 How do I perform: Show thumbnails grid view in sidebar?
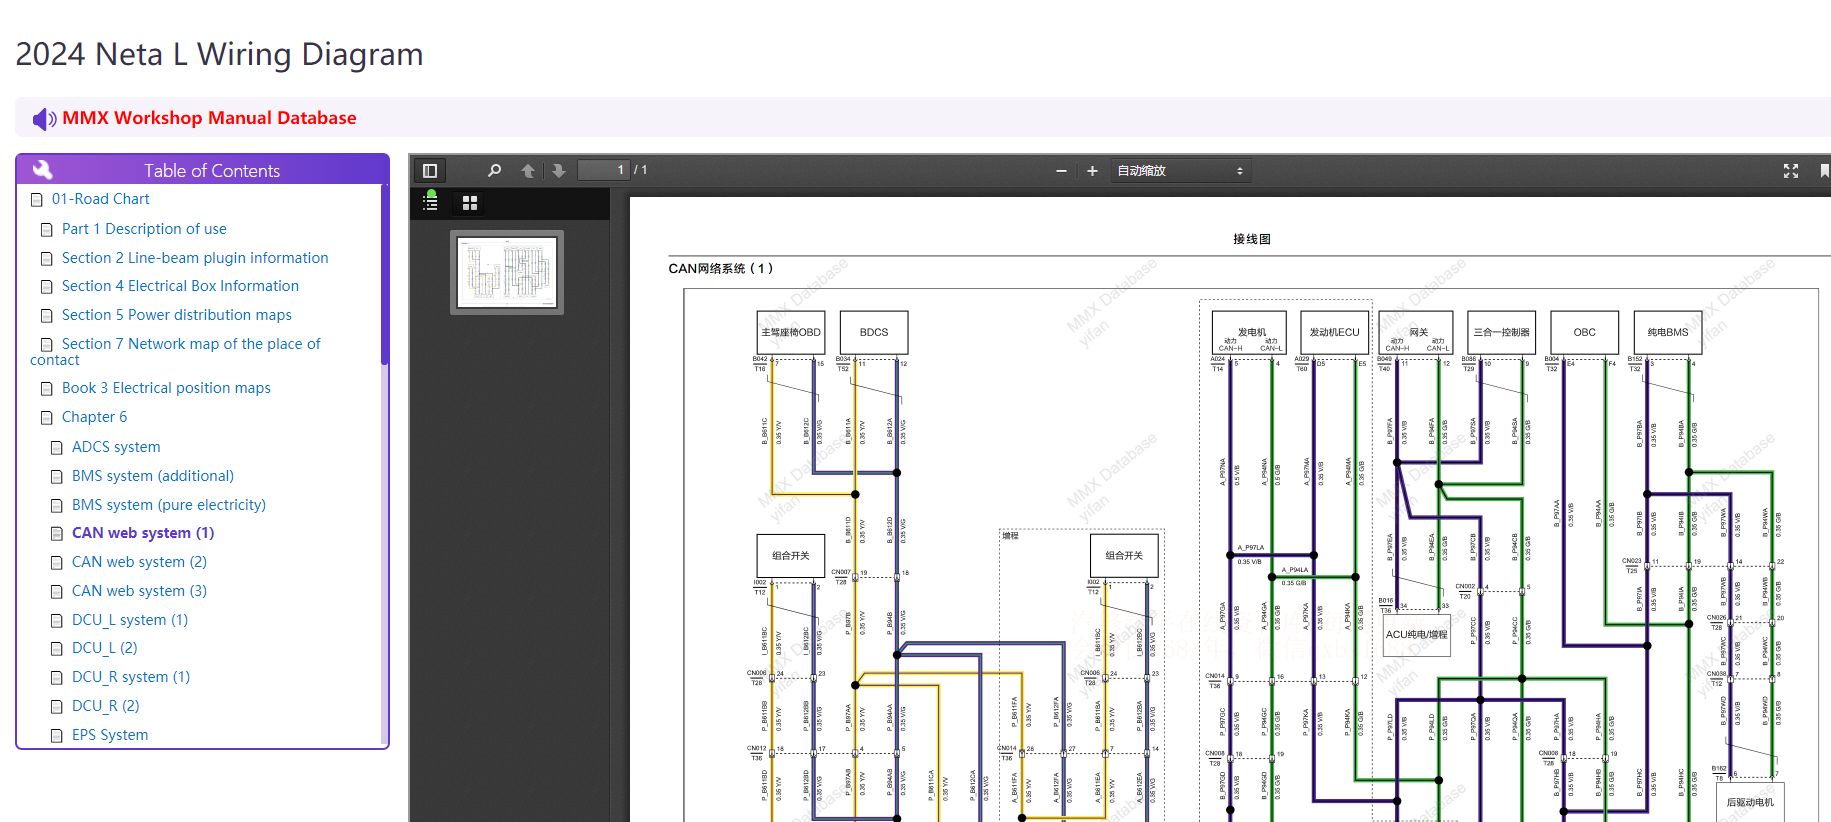(x=470, y=203)
